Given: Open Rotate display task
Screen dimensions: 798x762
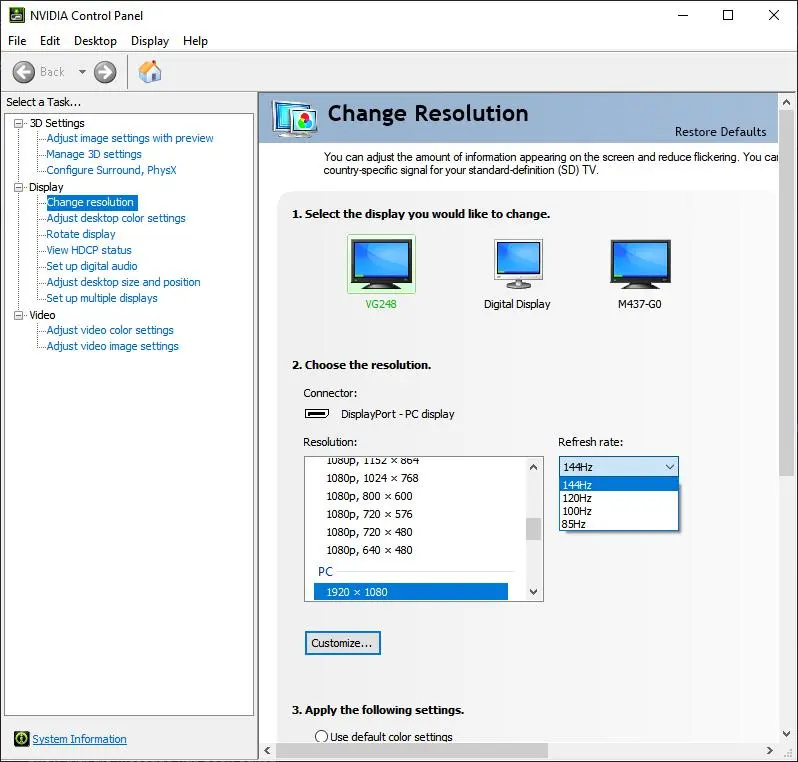Looking at the screenshot, I should click(81, 234).
